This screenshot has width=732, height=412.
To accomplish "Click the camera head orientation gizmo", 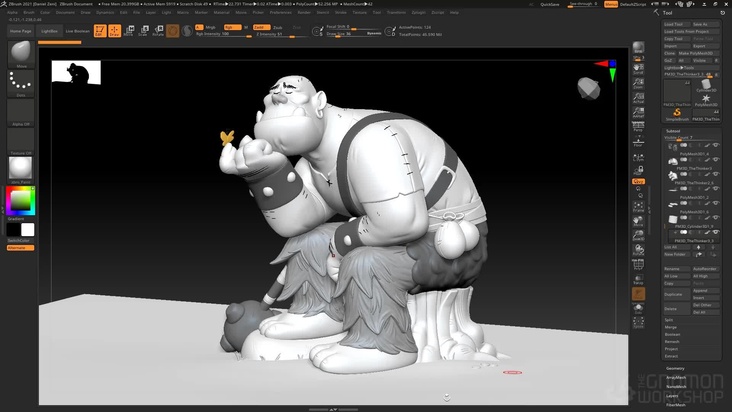I will pos(588,88).
